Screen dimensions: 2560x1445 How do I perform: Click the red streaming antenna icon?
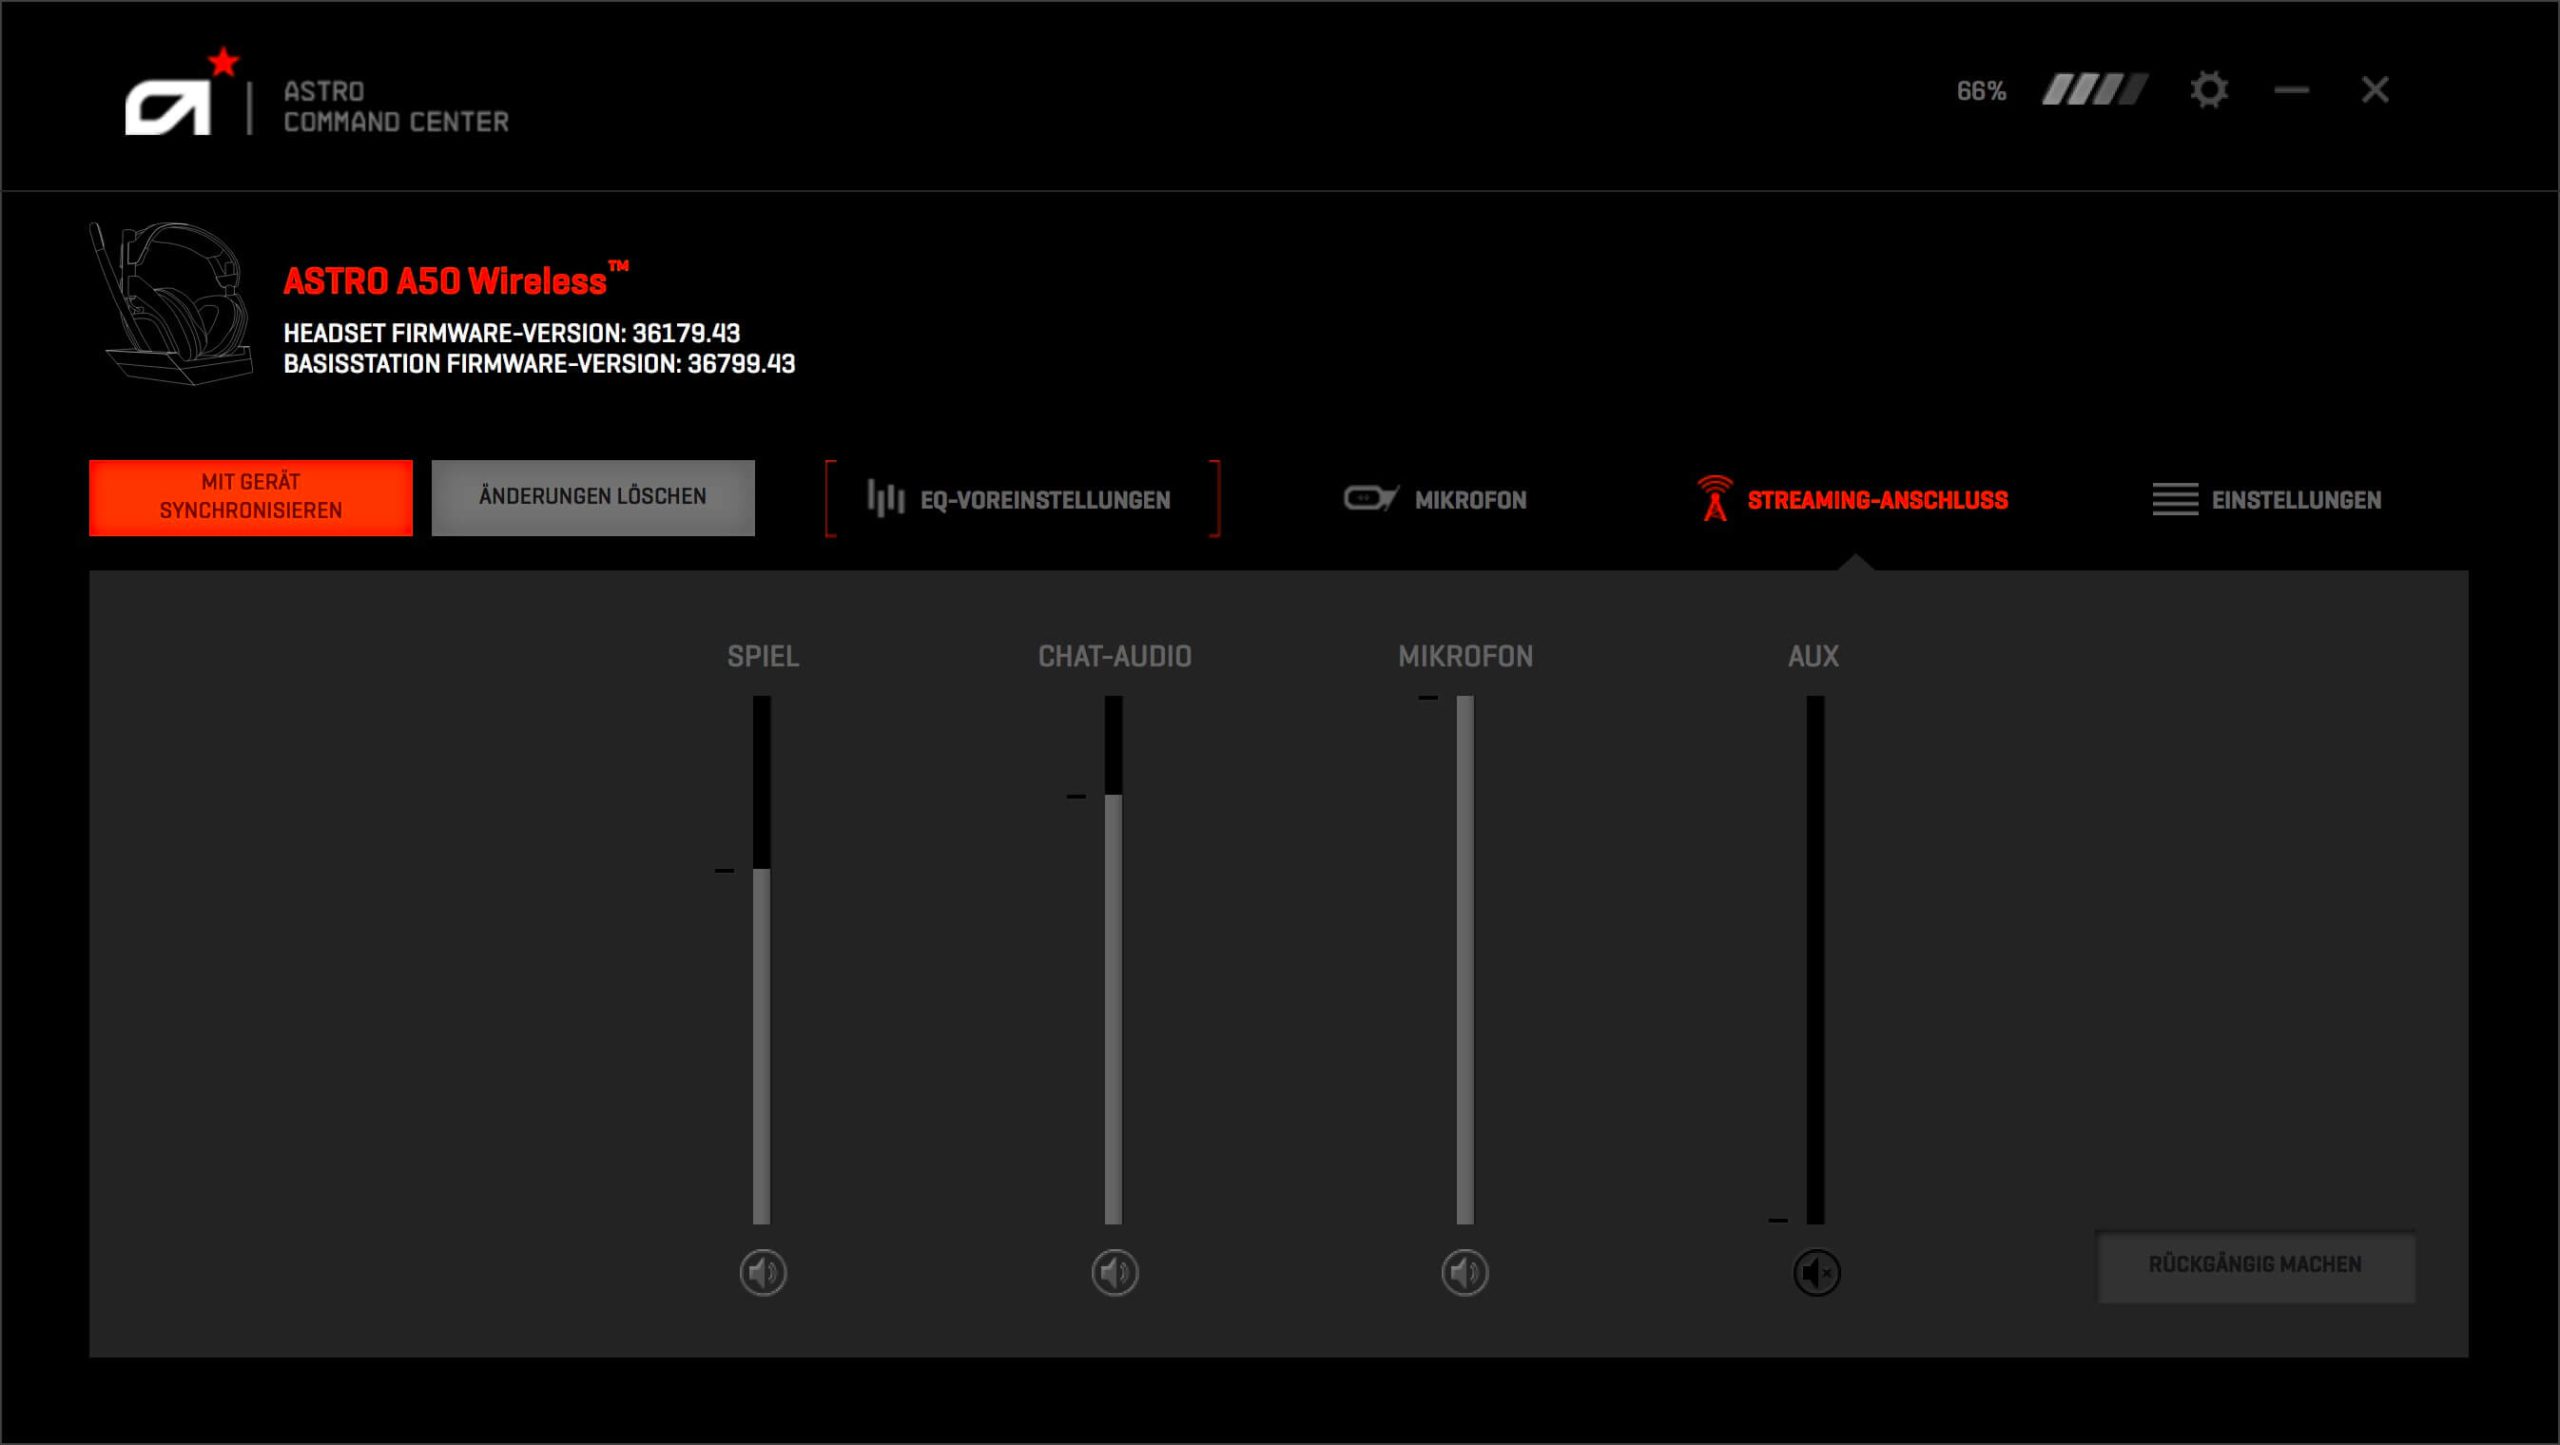[1714, 498]
